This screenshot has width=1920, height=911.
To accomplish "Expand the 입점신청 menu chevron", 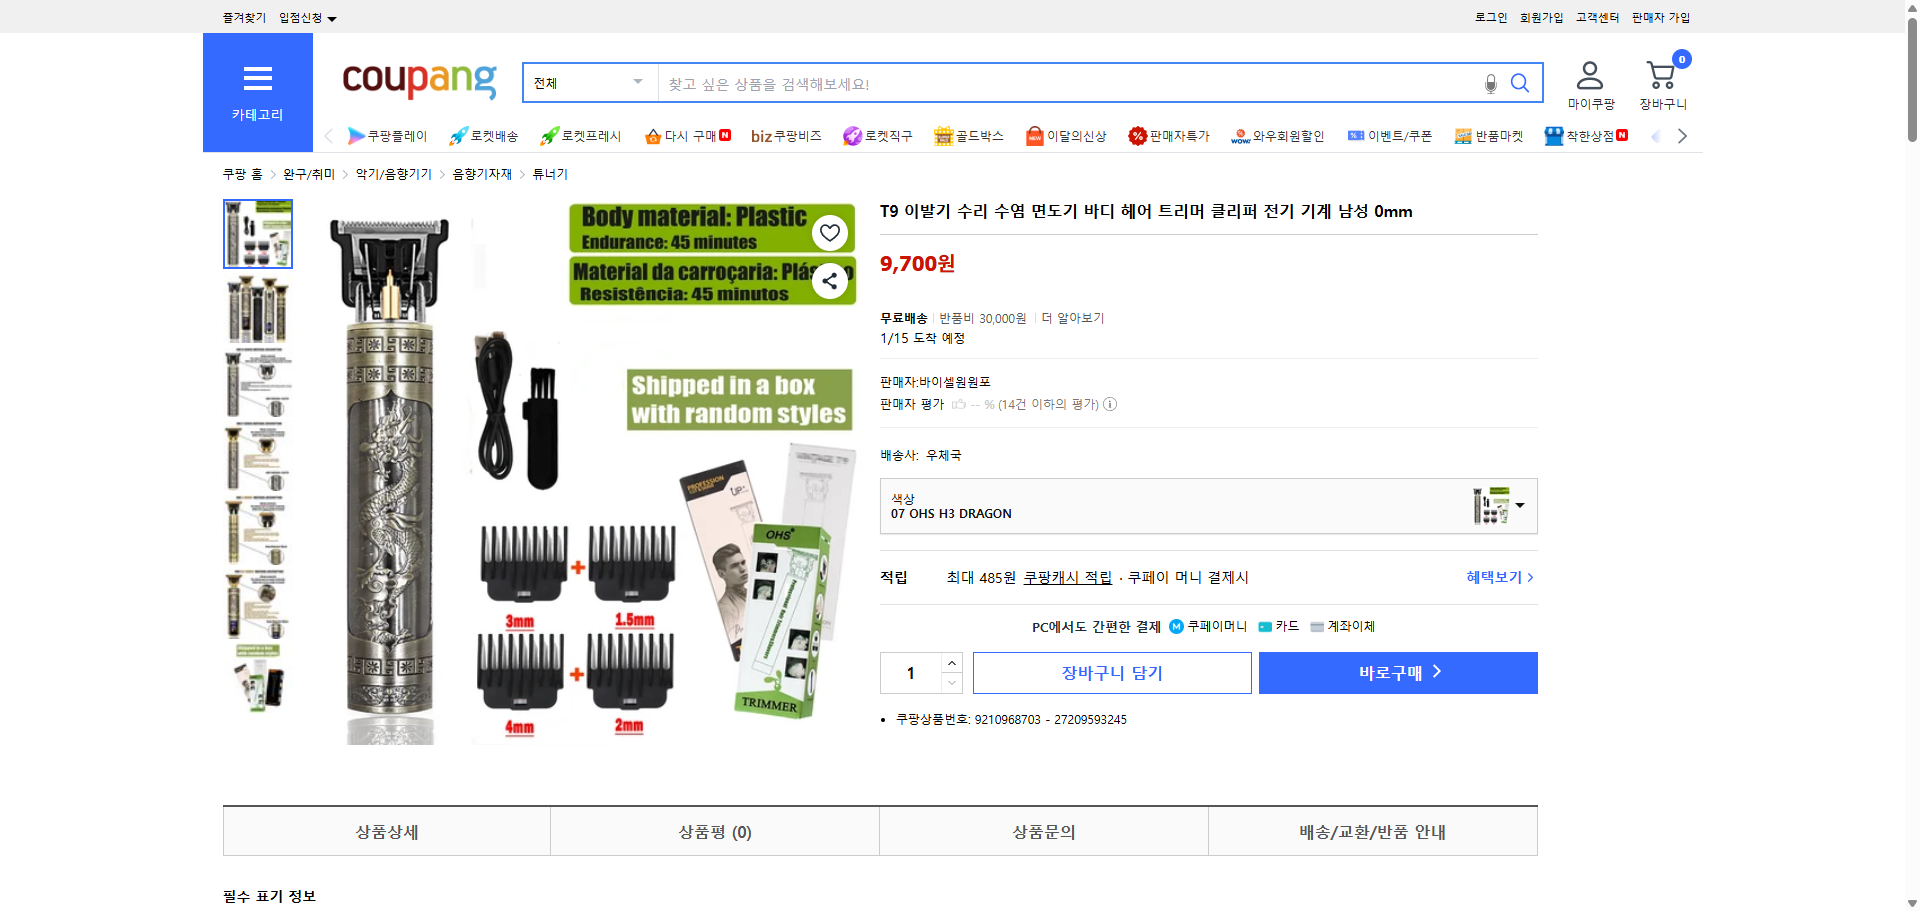I will click(333, 17).
